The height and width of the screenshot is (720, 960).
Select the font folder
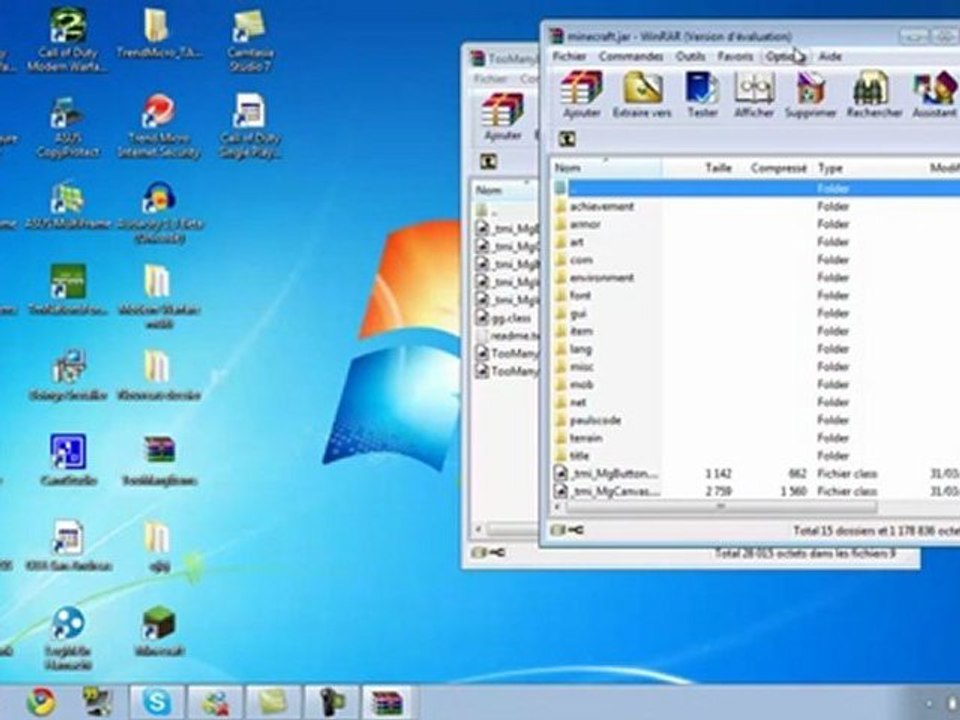[x=580, y=295]
